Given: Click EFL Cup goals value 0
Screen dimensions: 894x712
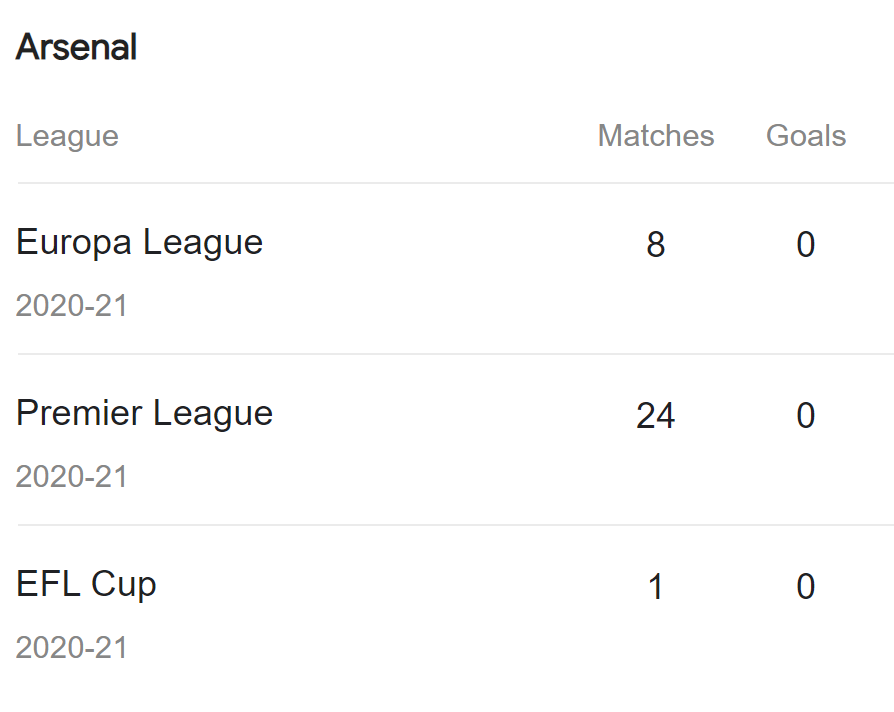Looking at the screenshot, I should [806, 587].
